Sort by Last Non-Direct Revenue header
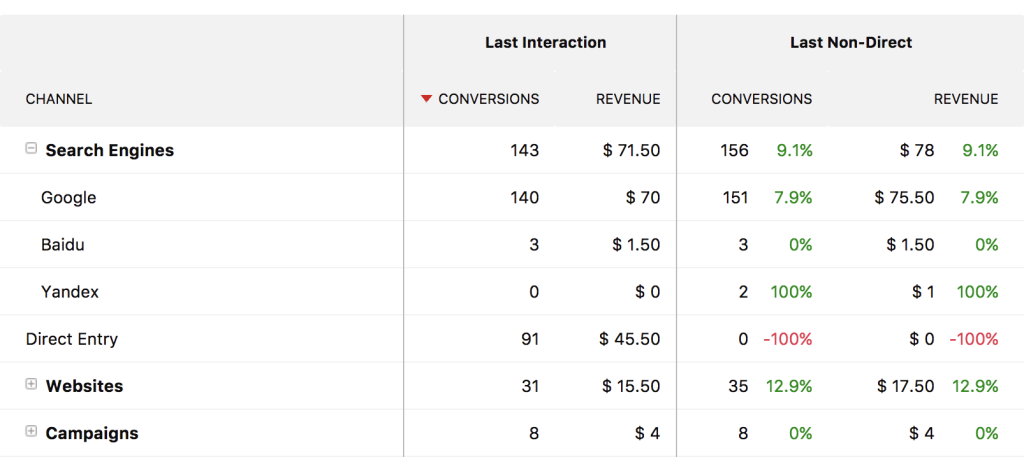The height and width of the screenshot is (471, 1024). [x=965, y=99]
